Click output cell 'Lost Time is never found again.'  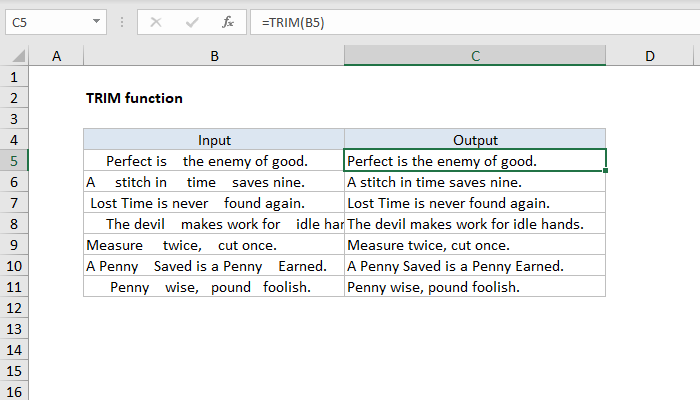click(x=475, y=203)
